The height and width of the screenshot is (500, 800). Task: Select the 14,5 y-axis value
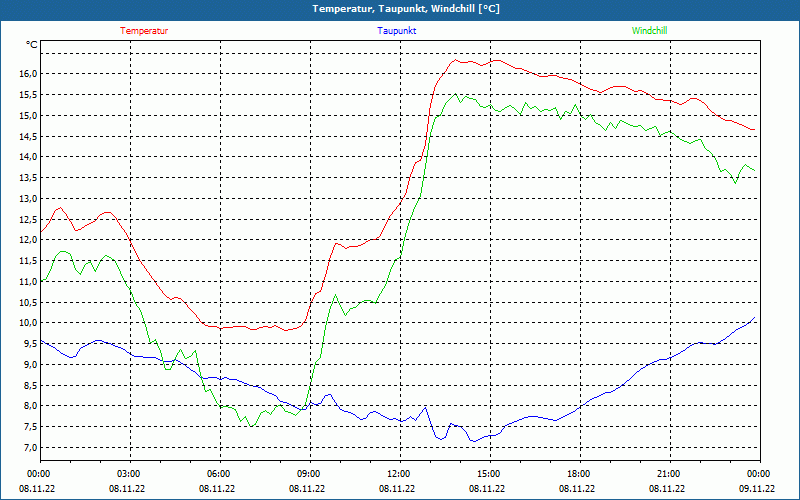[28, 136]
